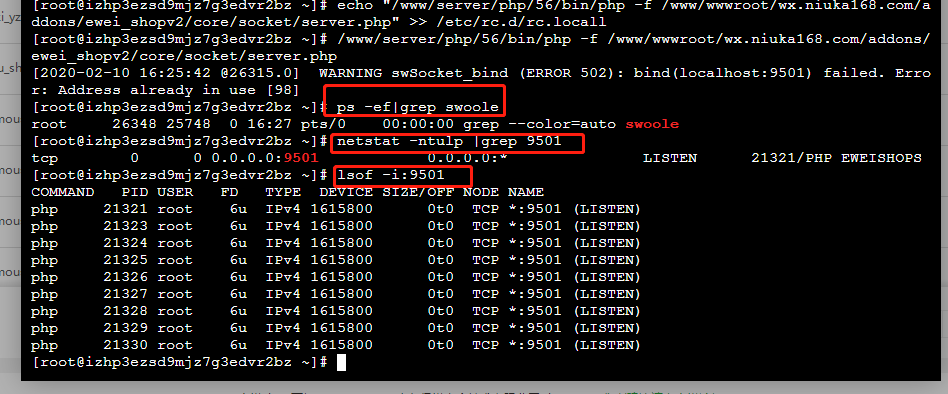Click "root" user in PID 21329 row
The image size is (948, 394).
point(175,328)
